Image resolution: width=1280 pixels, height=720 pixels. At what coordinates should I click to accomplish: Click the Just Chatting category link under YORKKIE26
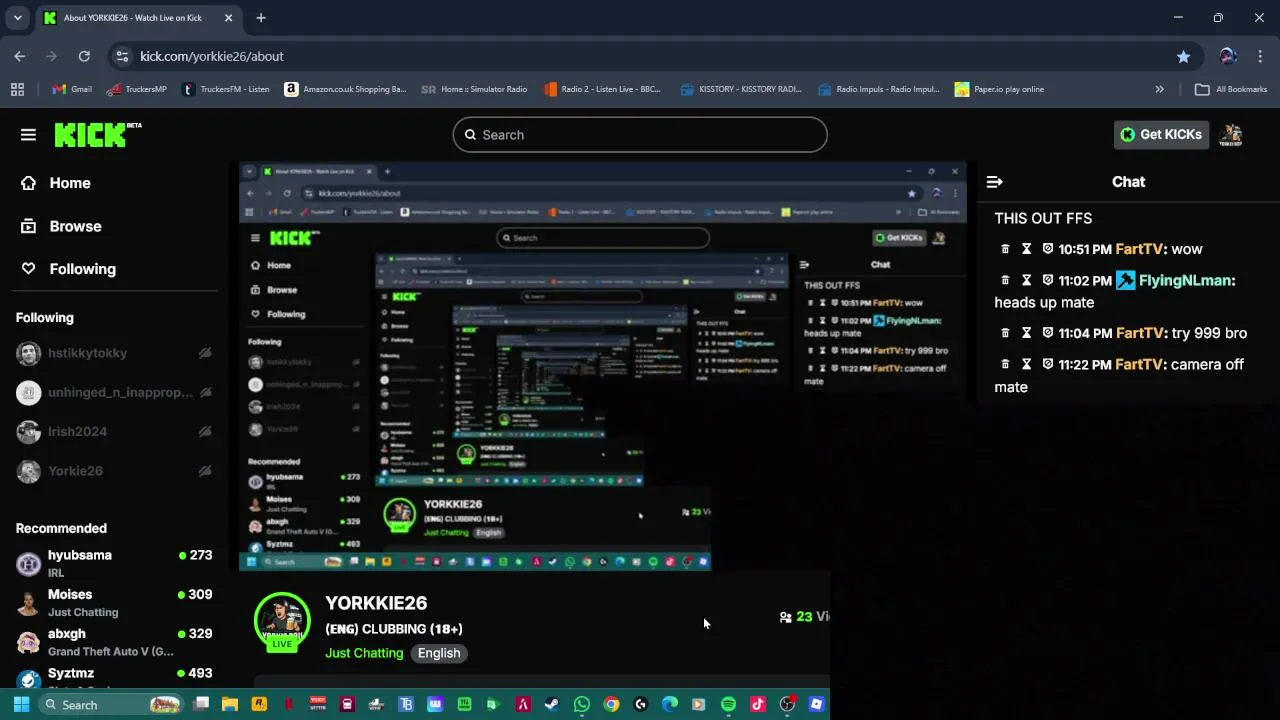click(x=364, y=653)
